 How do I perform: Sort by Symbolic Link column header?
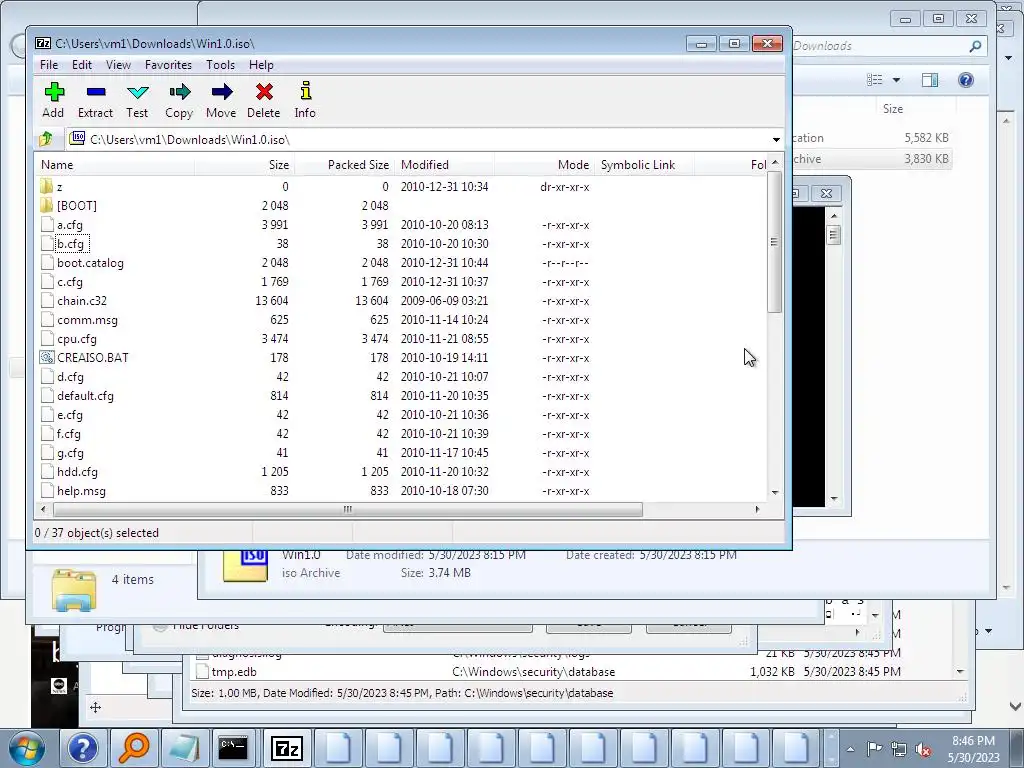click(643, 165)
